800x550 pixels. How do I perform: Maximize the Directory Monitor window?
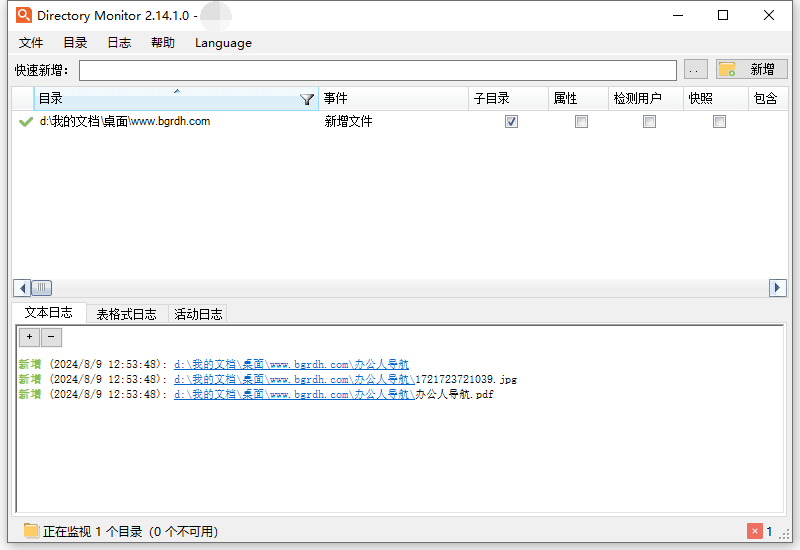(723, 15)
